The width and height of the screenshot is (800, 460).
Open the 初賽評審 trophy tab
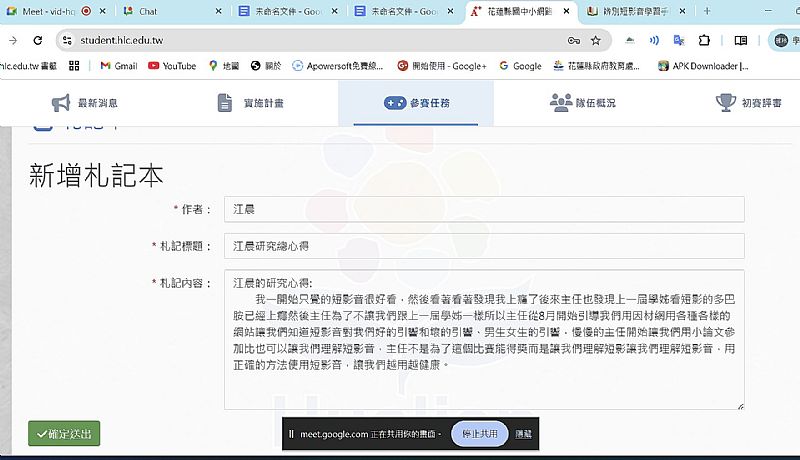748,103
